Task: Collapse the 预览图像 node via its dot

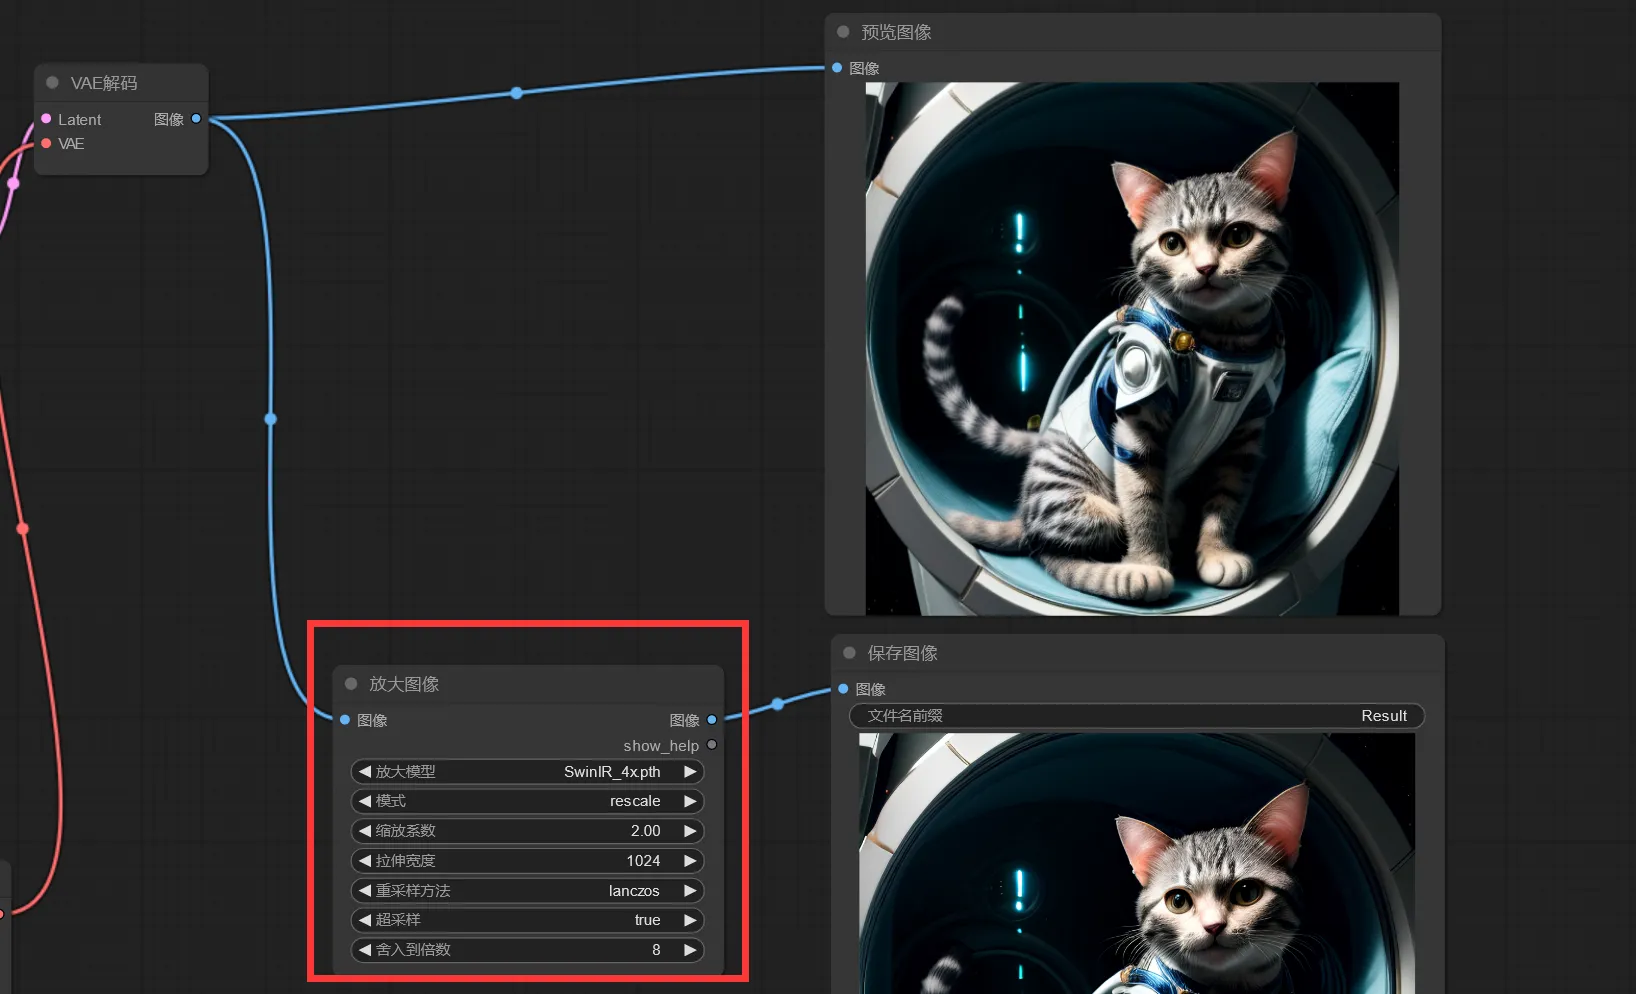Action: (x=843, y=32)
